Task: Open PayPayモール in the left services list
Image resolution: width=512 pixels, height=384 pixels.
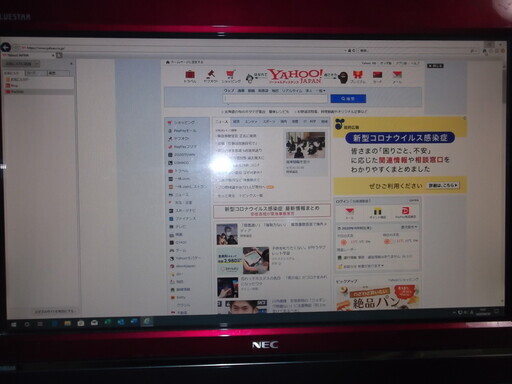Action: tap(183, 131)
